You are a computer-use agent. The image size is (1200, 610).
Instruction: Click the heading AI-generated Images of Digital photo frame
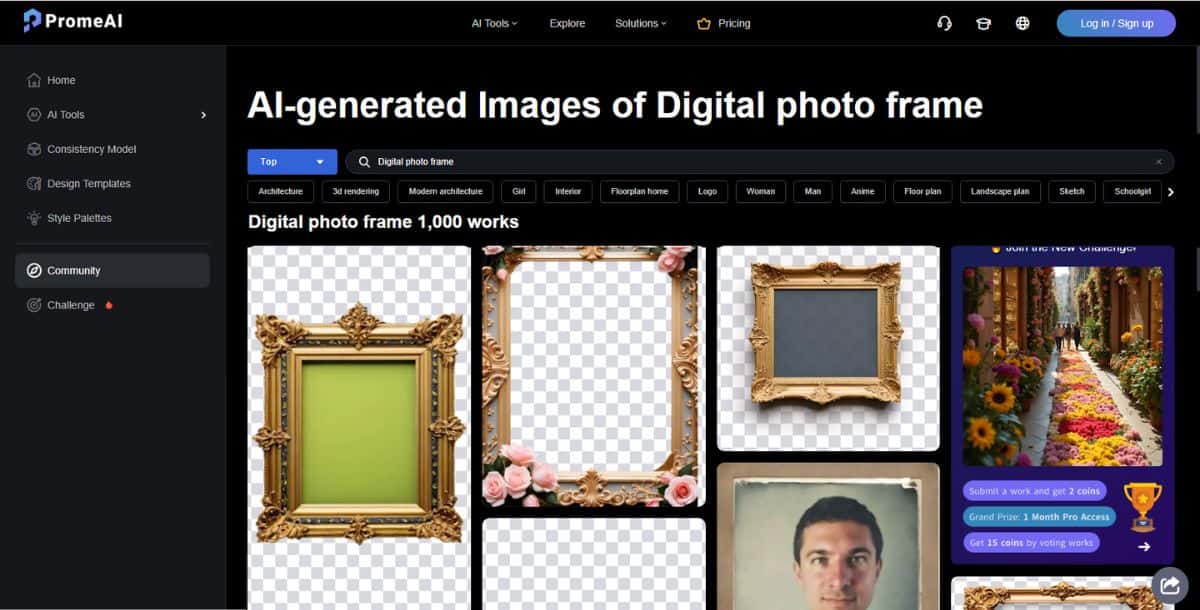[x=615, y=105]
